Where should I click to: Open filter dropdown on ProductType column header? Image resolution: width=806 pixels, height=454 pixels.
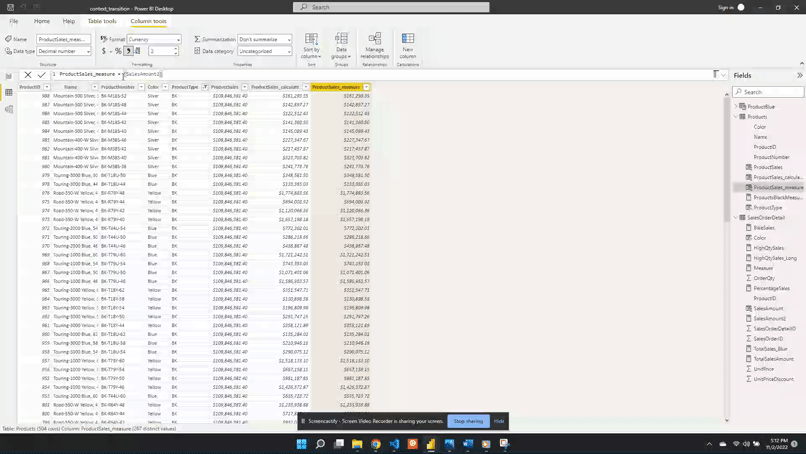pyautogui.click(x=205, y=87)
